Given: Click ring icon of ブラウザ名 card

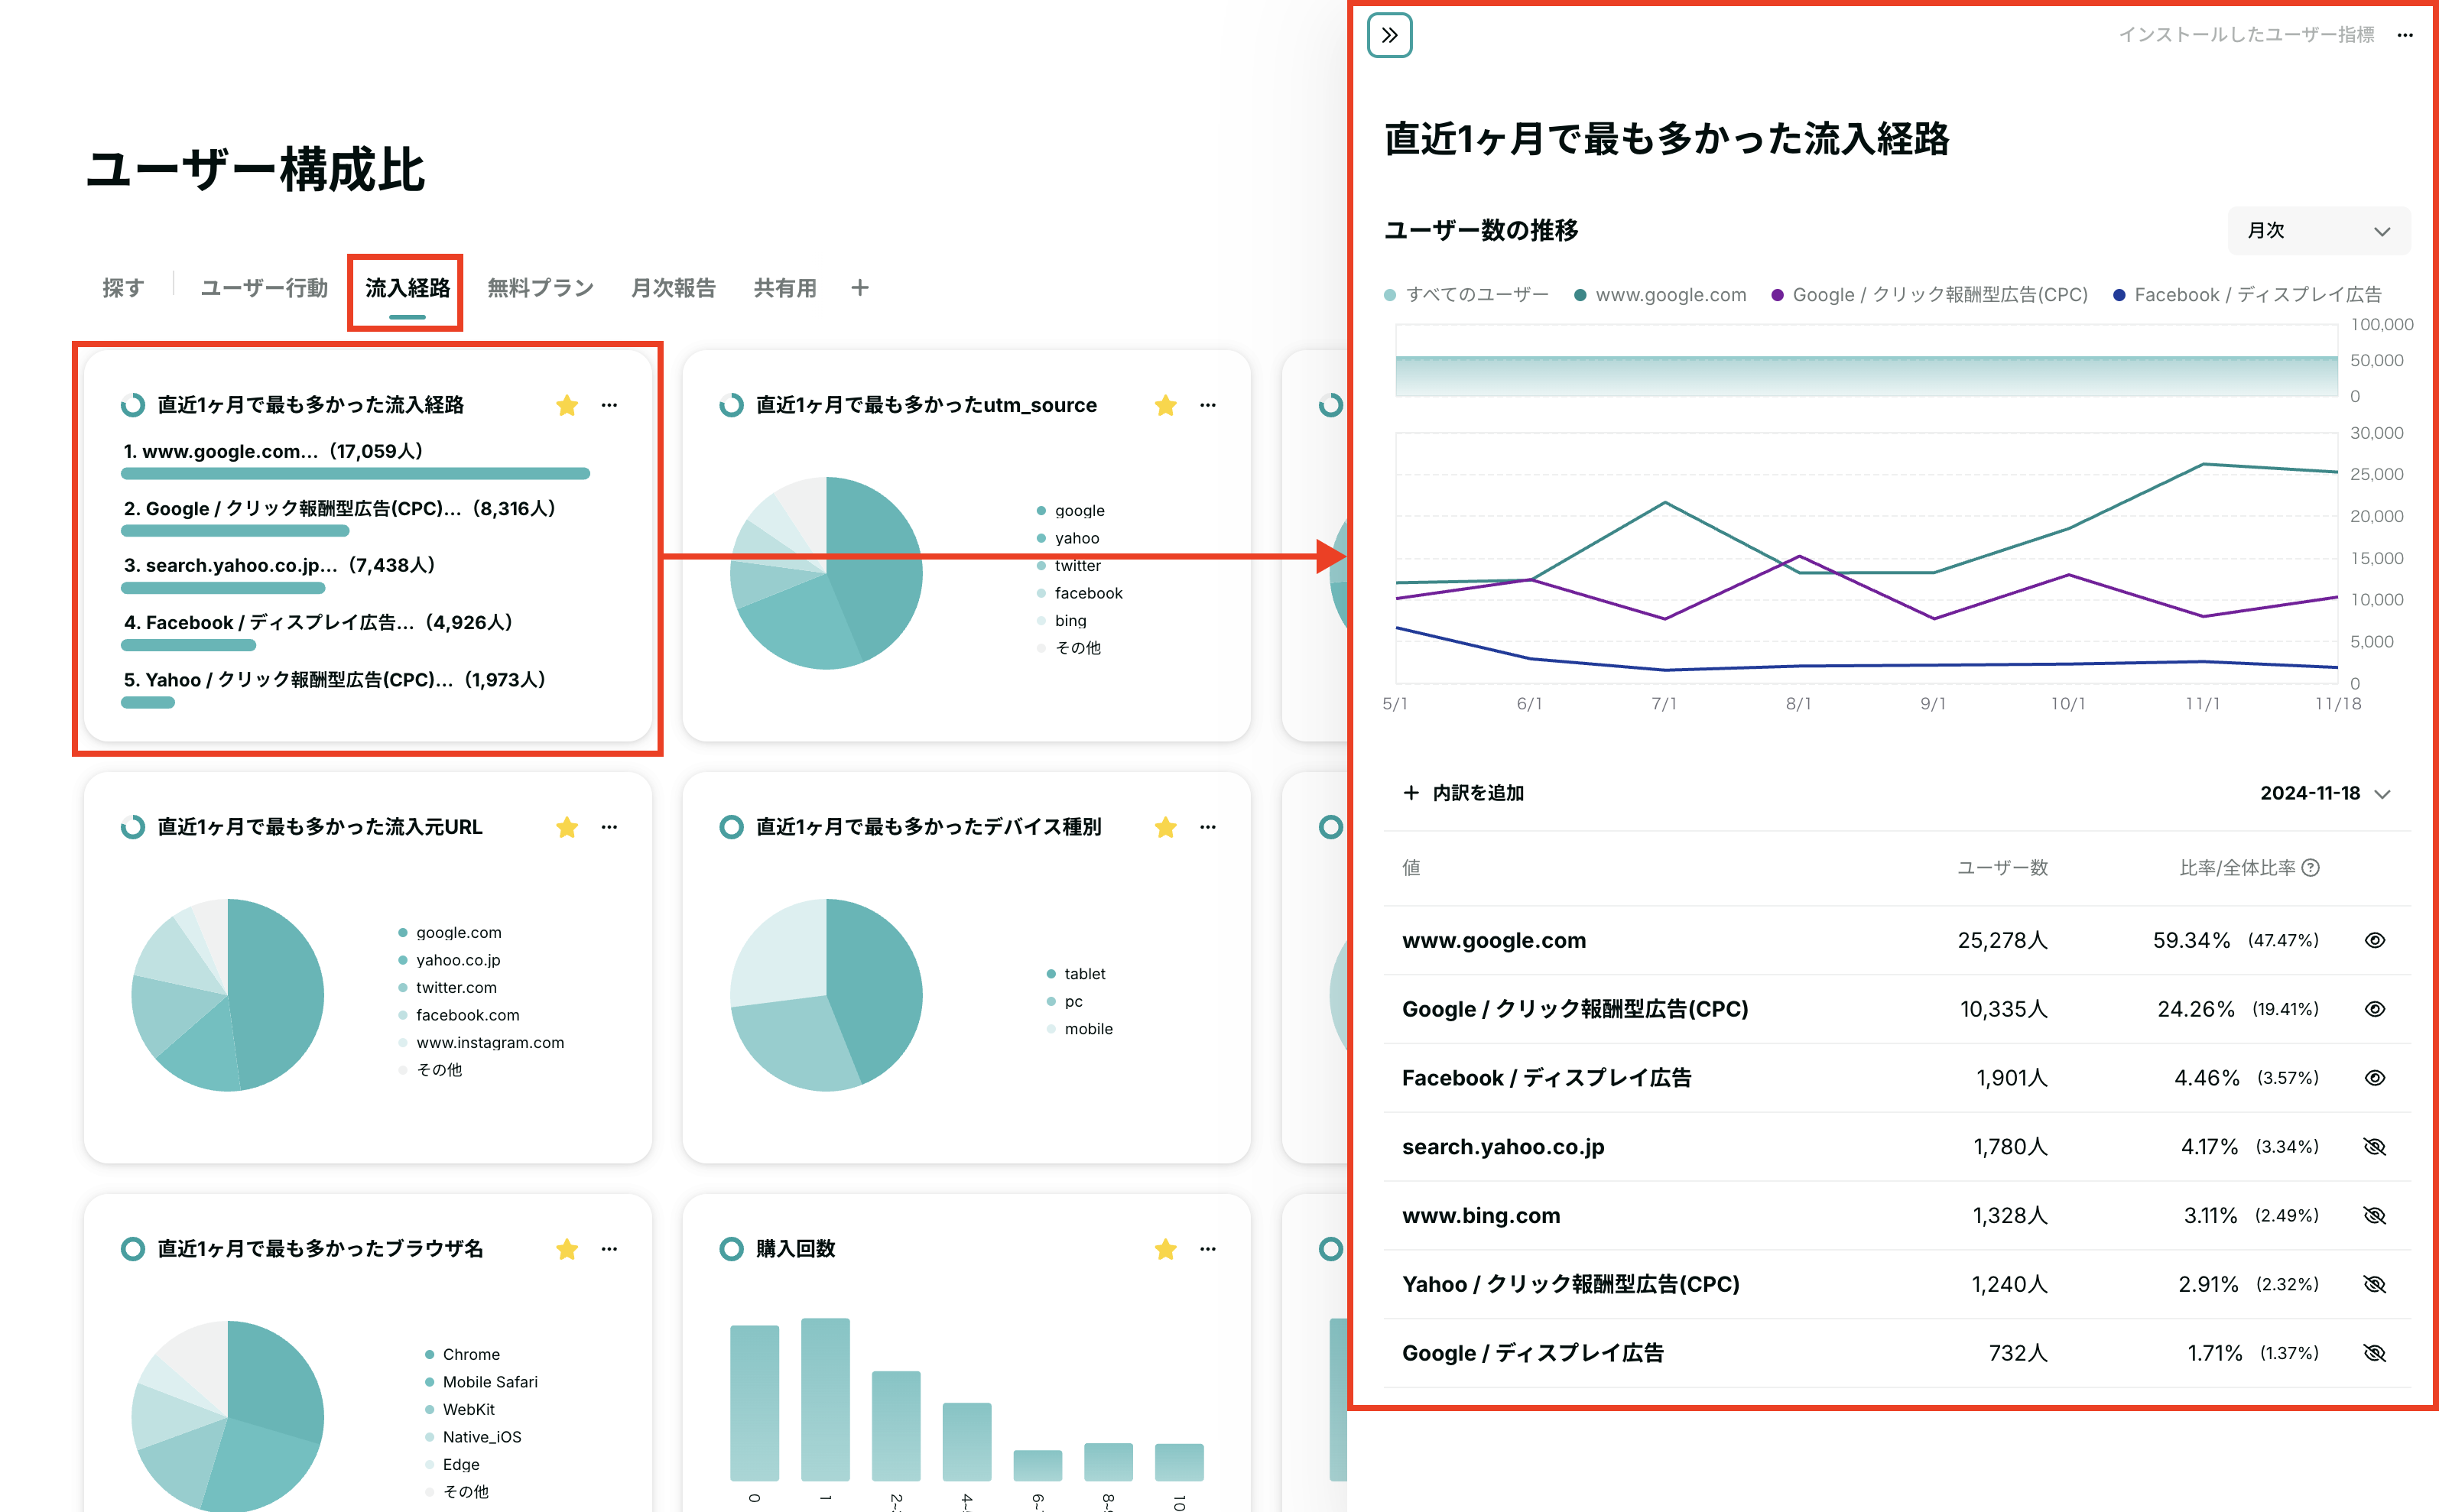Looking at the screenshot, I should point(132,1249).
